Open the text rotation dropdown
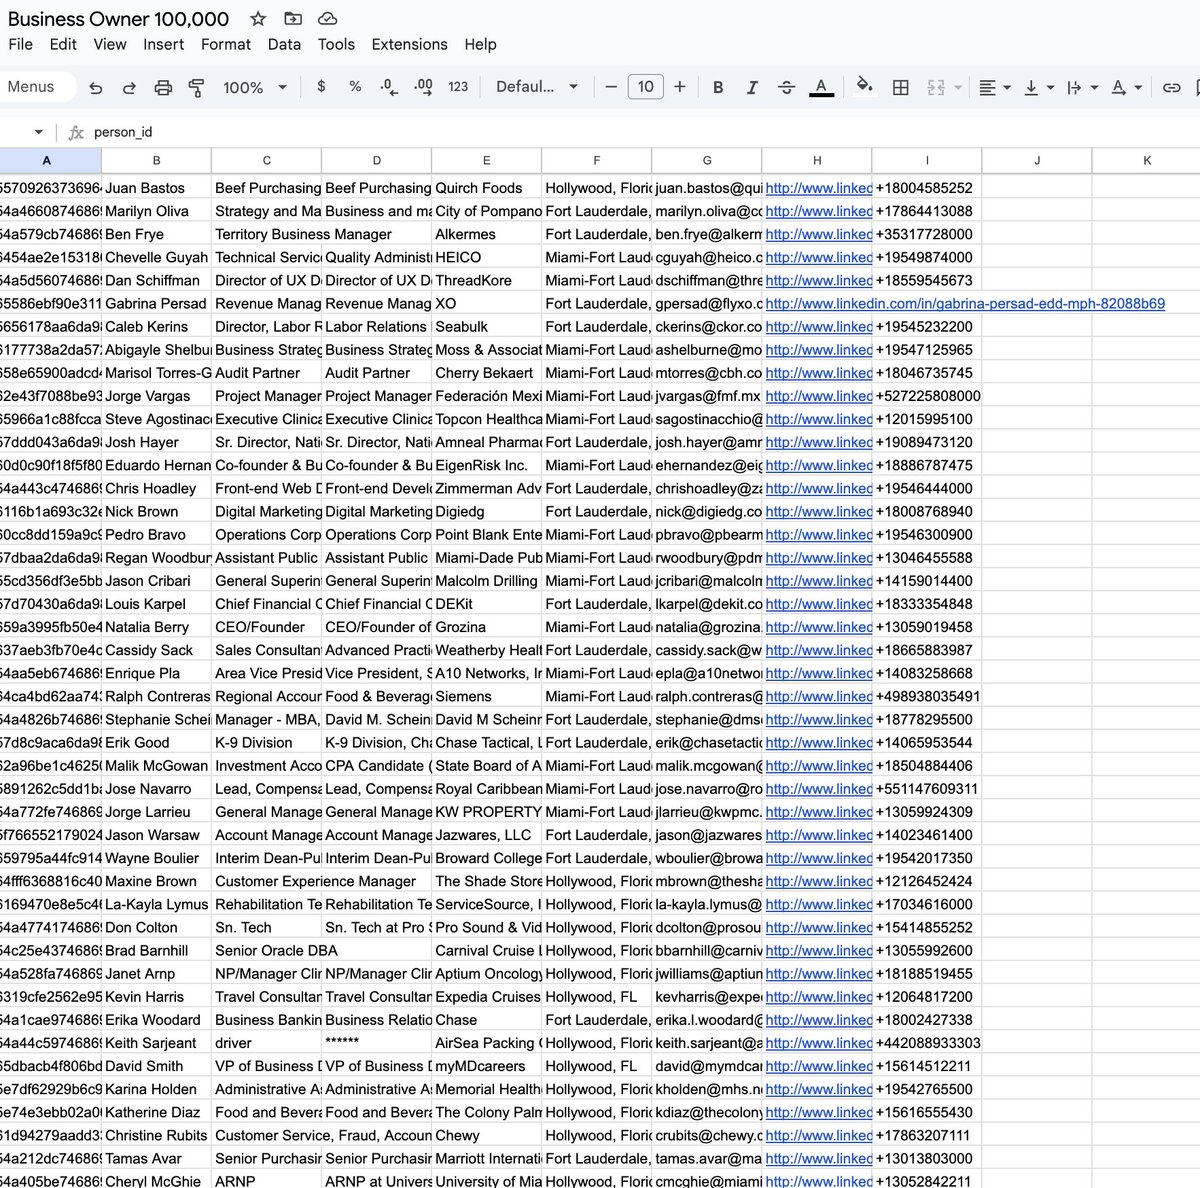 [x=1126, y=88]
